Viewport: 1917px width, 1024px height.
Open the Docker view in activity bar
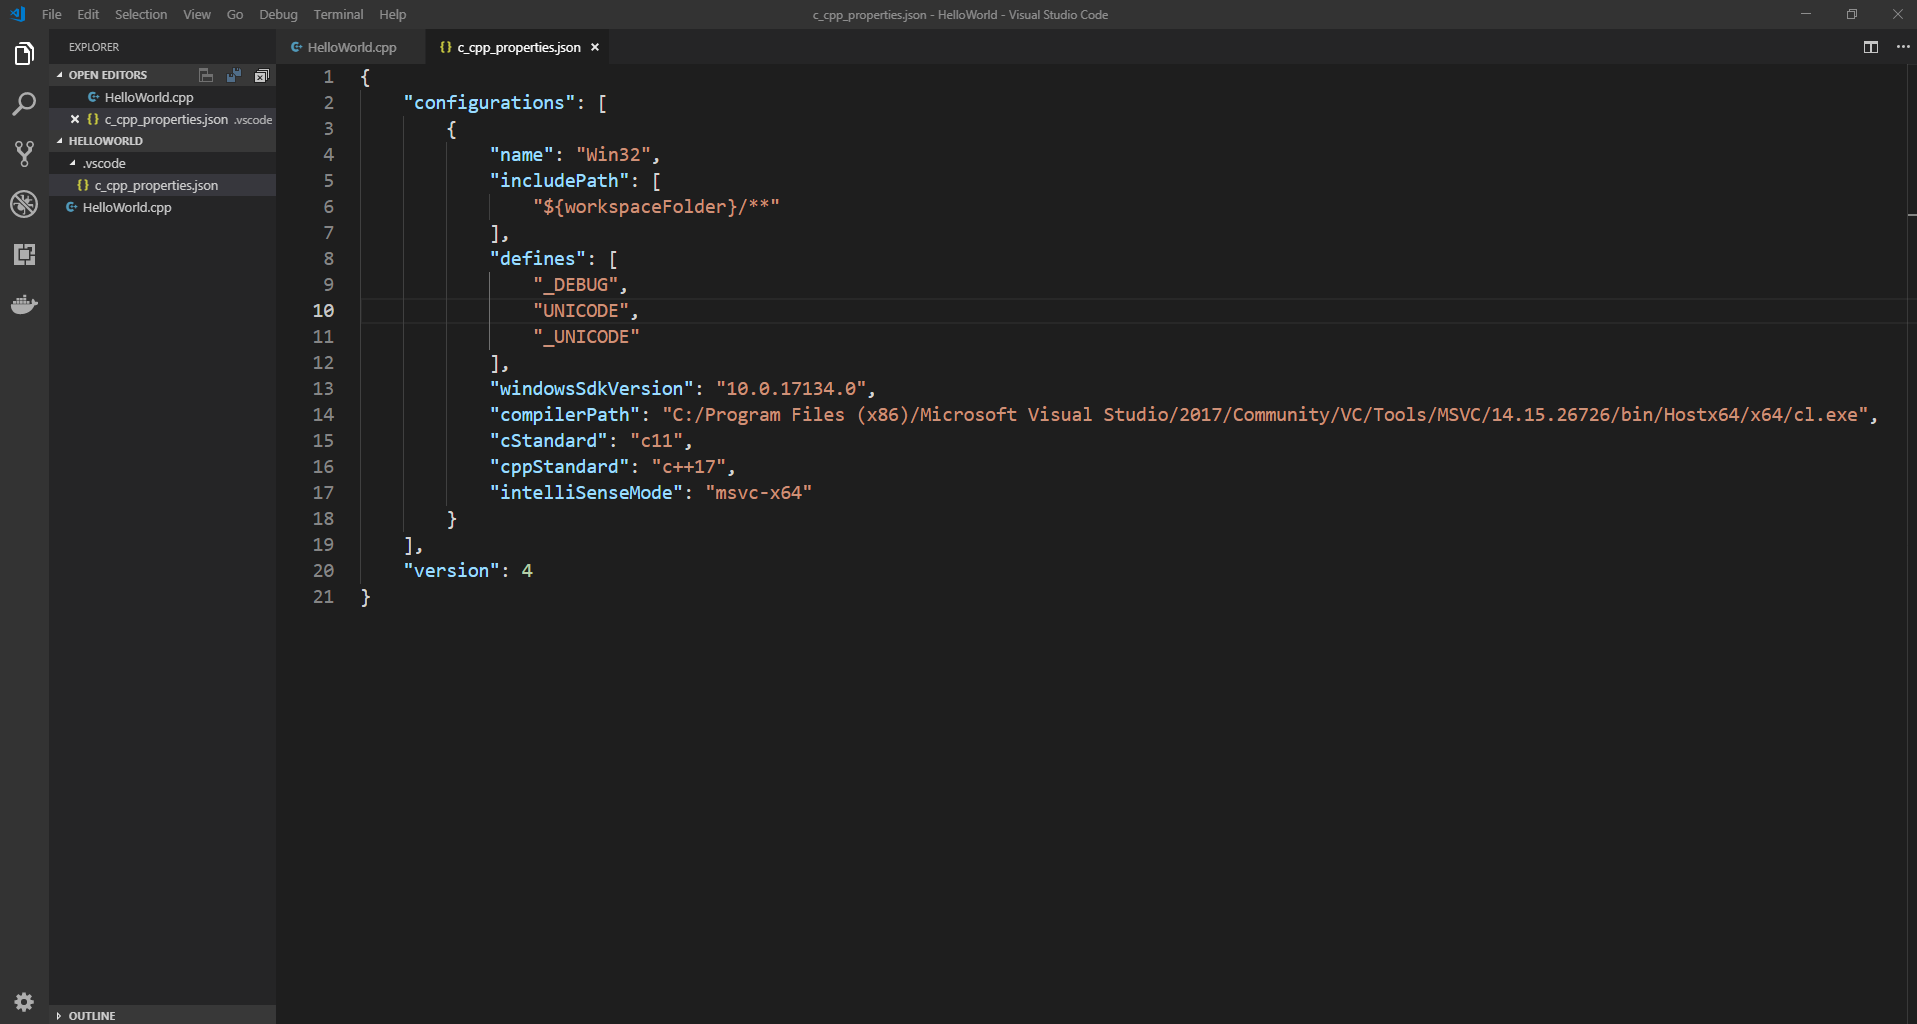(x=24, y=304)
